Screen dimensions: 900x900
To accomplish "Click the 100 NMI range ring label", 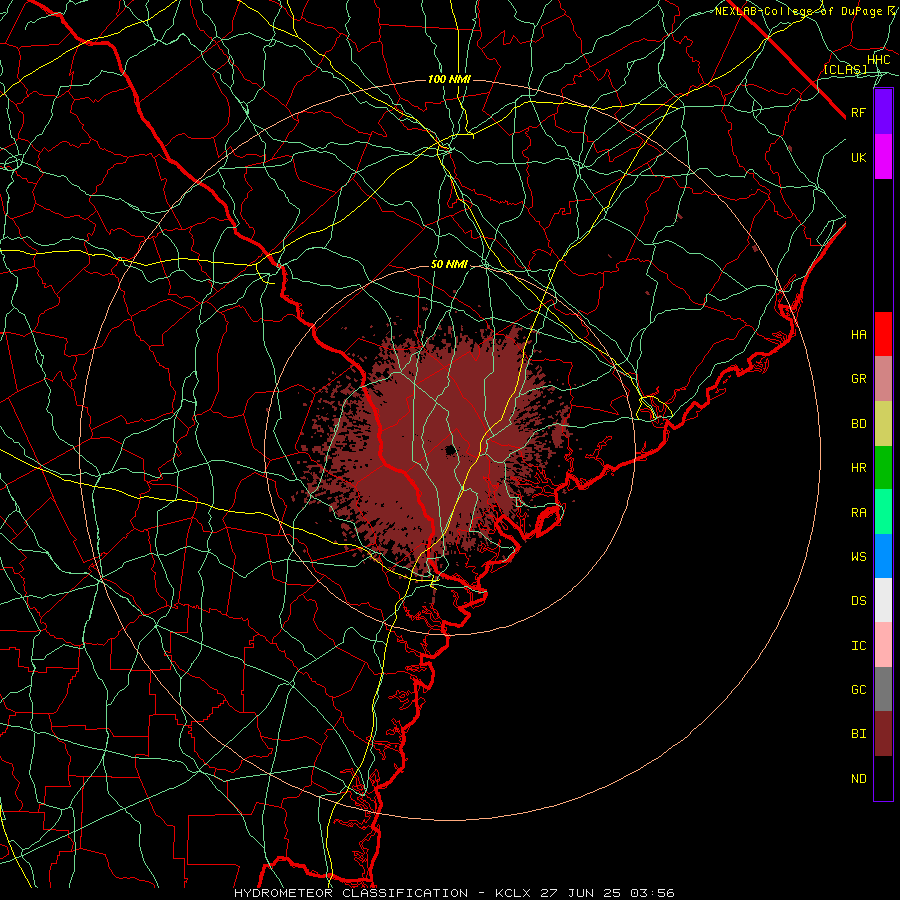I will pos(449,79).
